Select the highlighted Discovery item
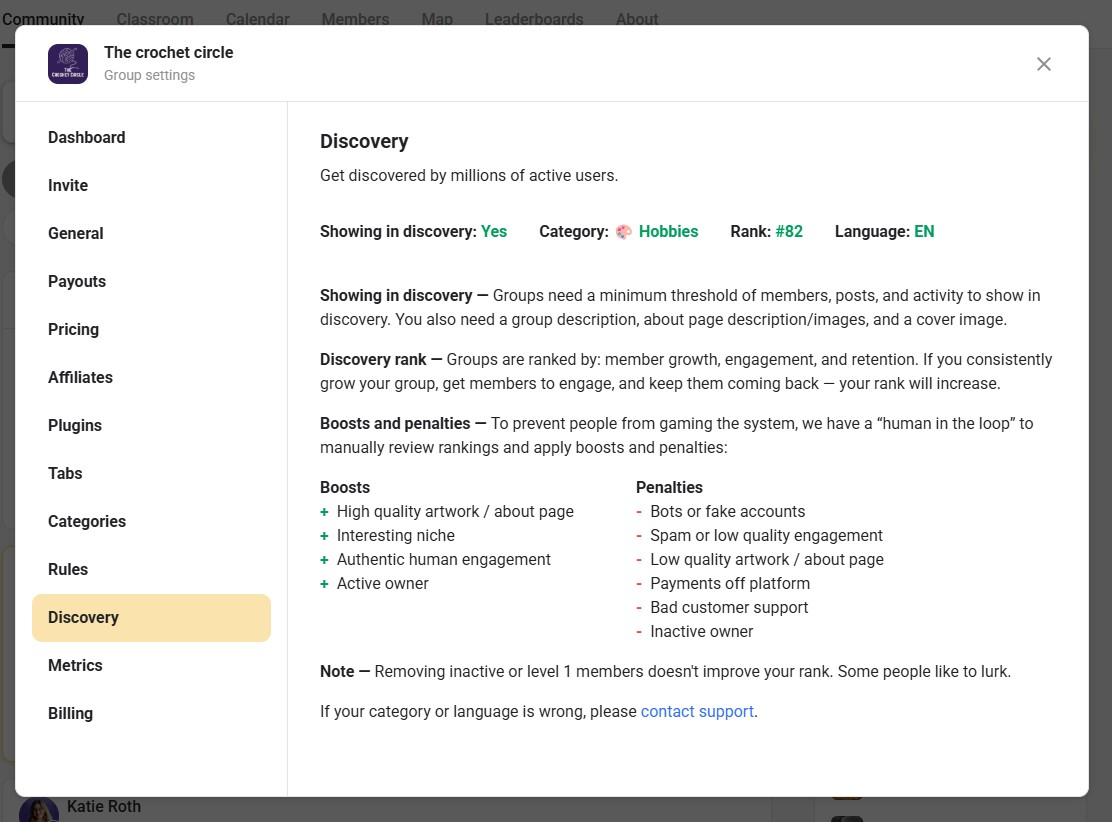This screenshot has width=1112, height=822. 151,618
